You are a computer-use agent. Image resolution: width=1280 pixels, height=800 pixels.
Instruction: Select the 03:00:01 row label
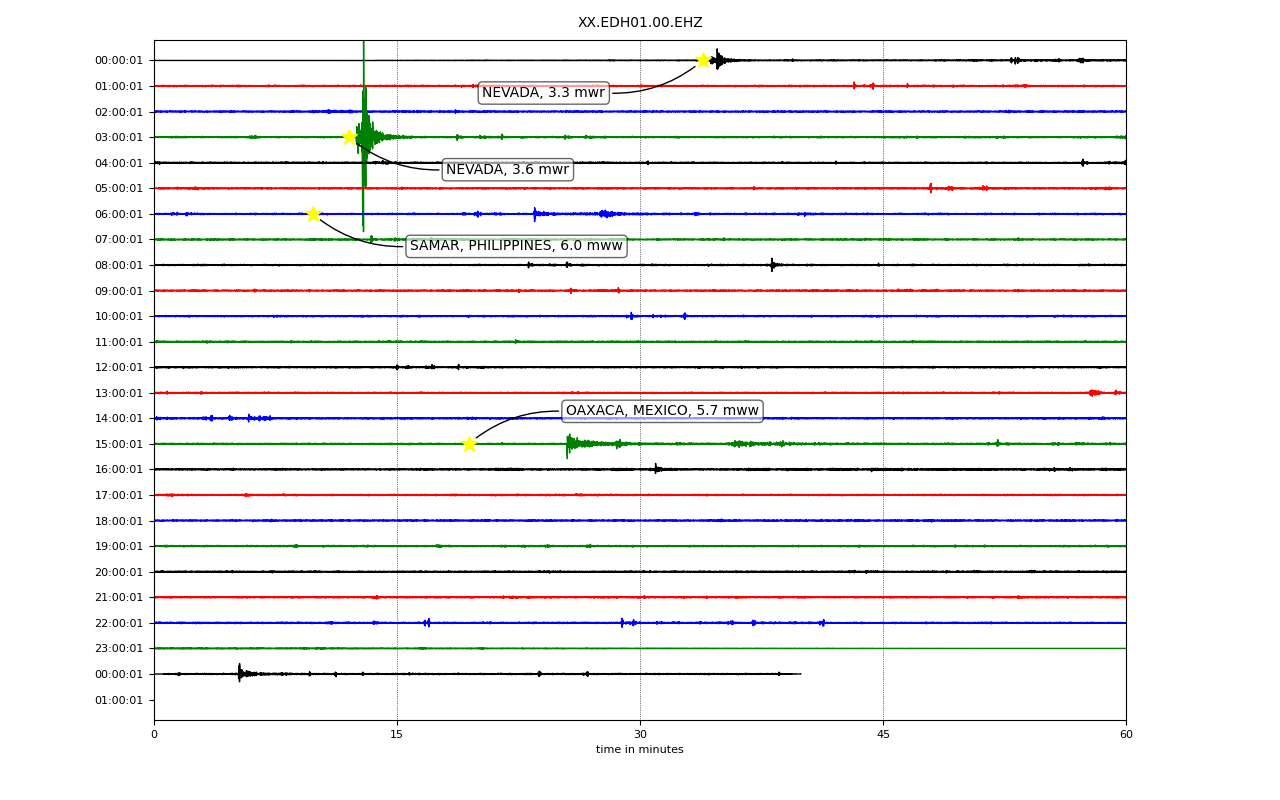pyautogui.click(x=119, y=137)
